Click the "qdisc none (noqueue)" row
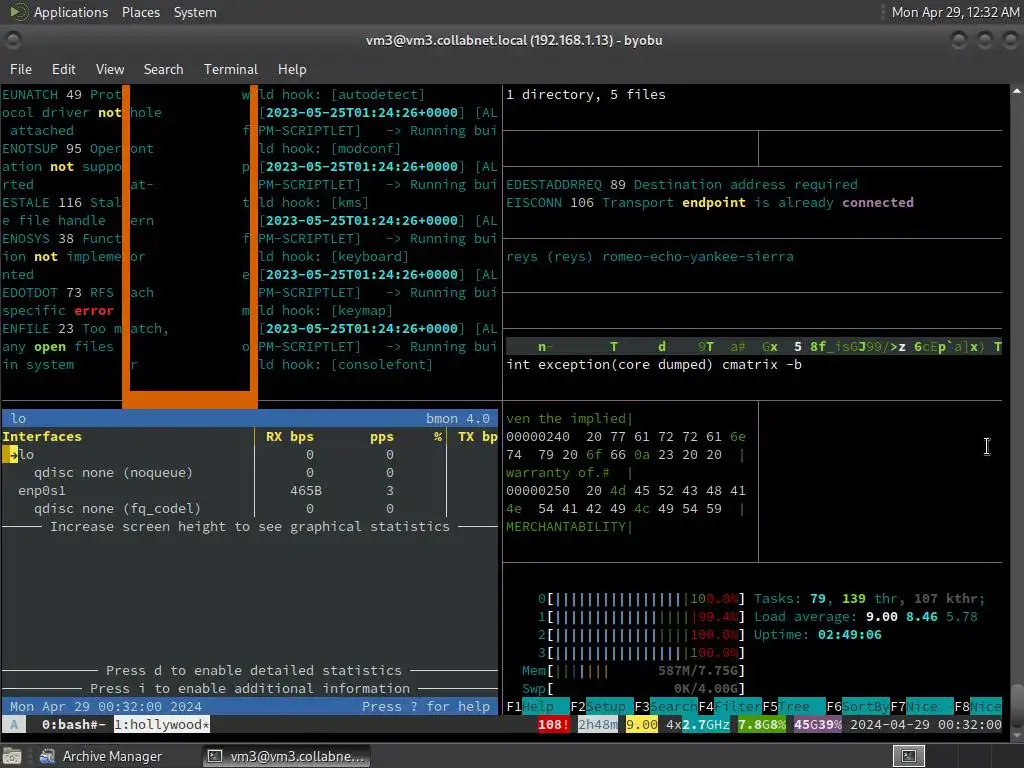Screen dimensions: 1024x768 (x=113, y=472)
